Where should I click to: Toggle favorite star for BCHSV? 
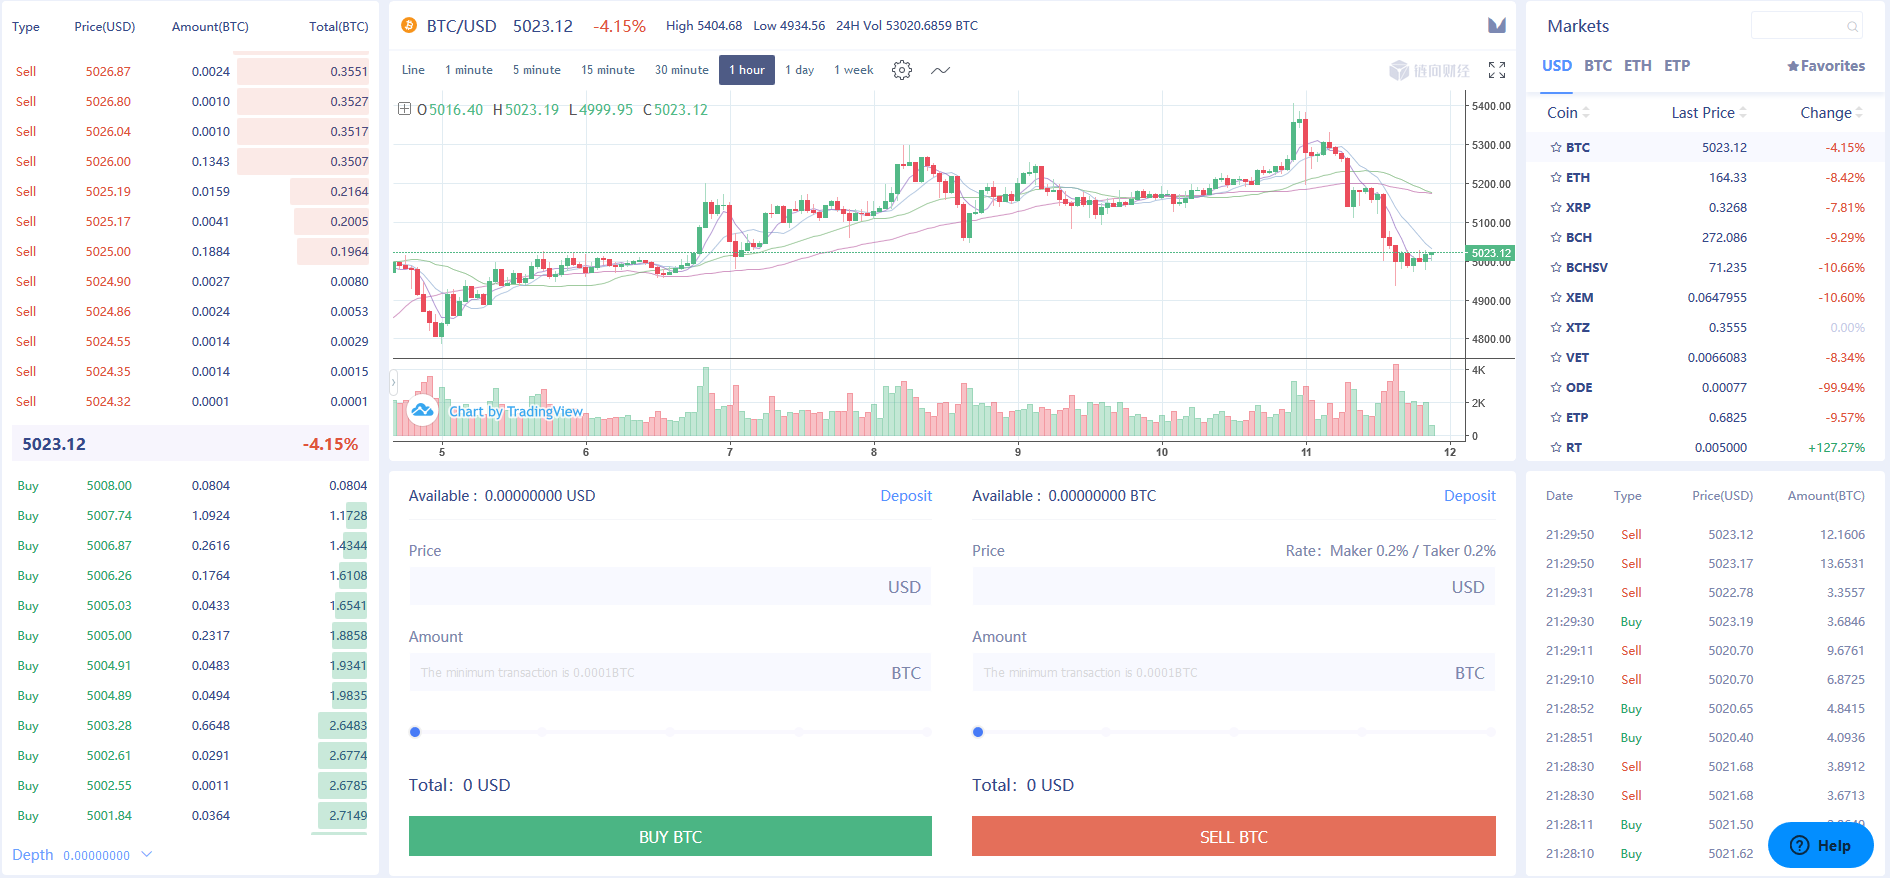[x=1556, y=267]
